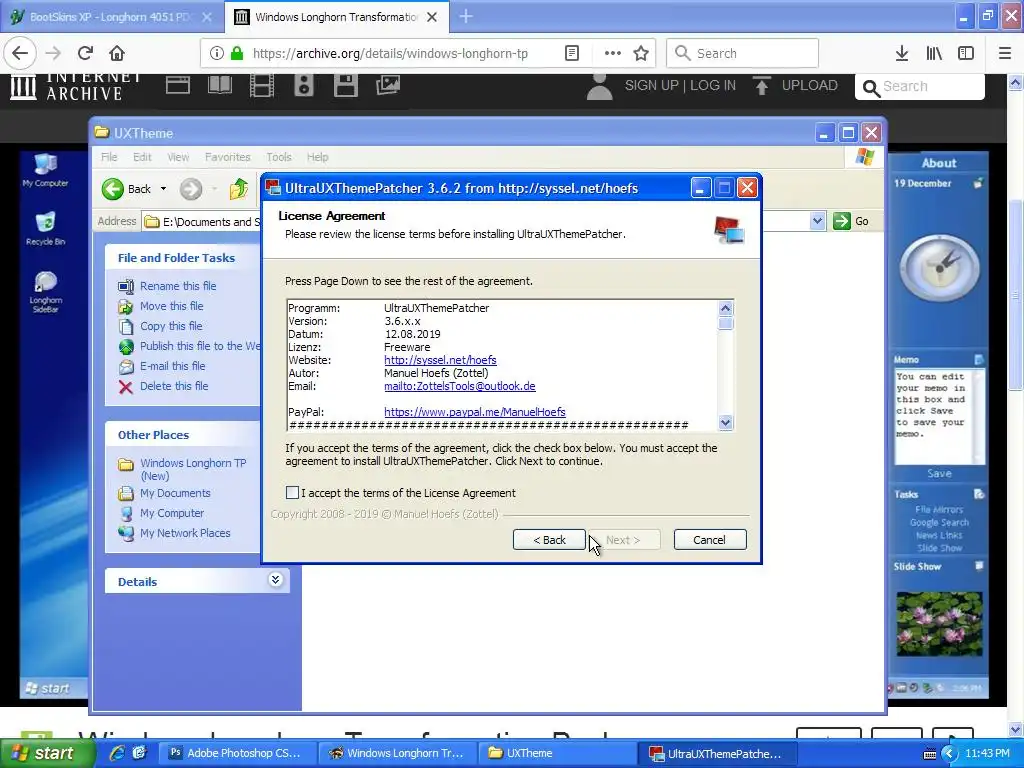Open the File menu in UXTheme window

pyautogui.click(x=109, y=157)
